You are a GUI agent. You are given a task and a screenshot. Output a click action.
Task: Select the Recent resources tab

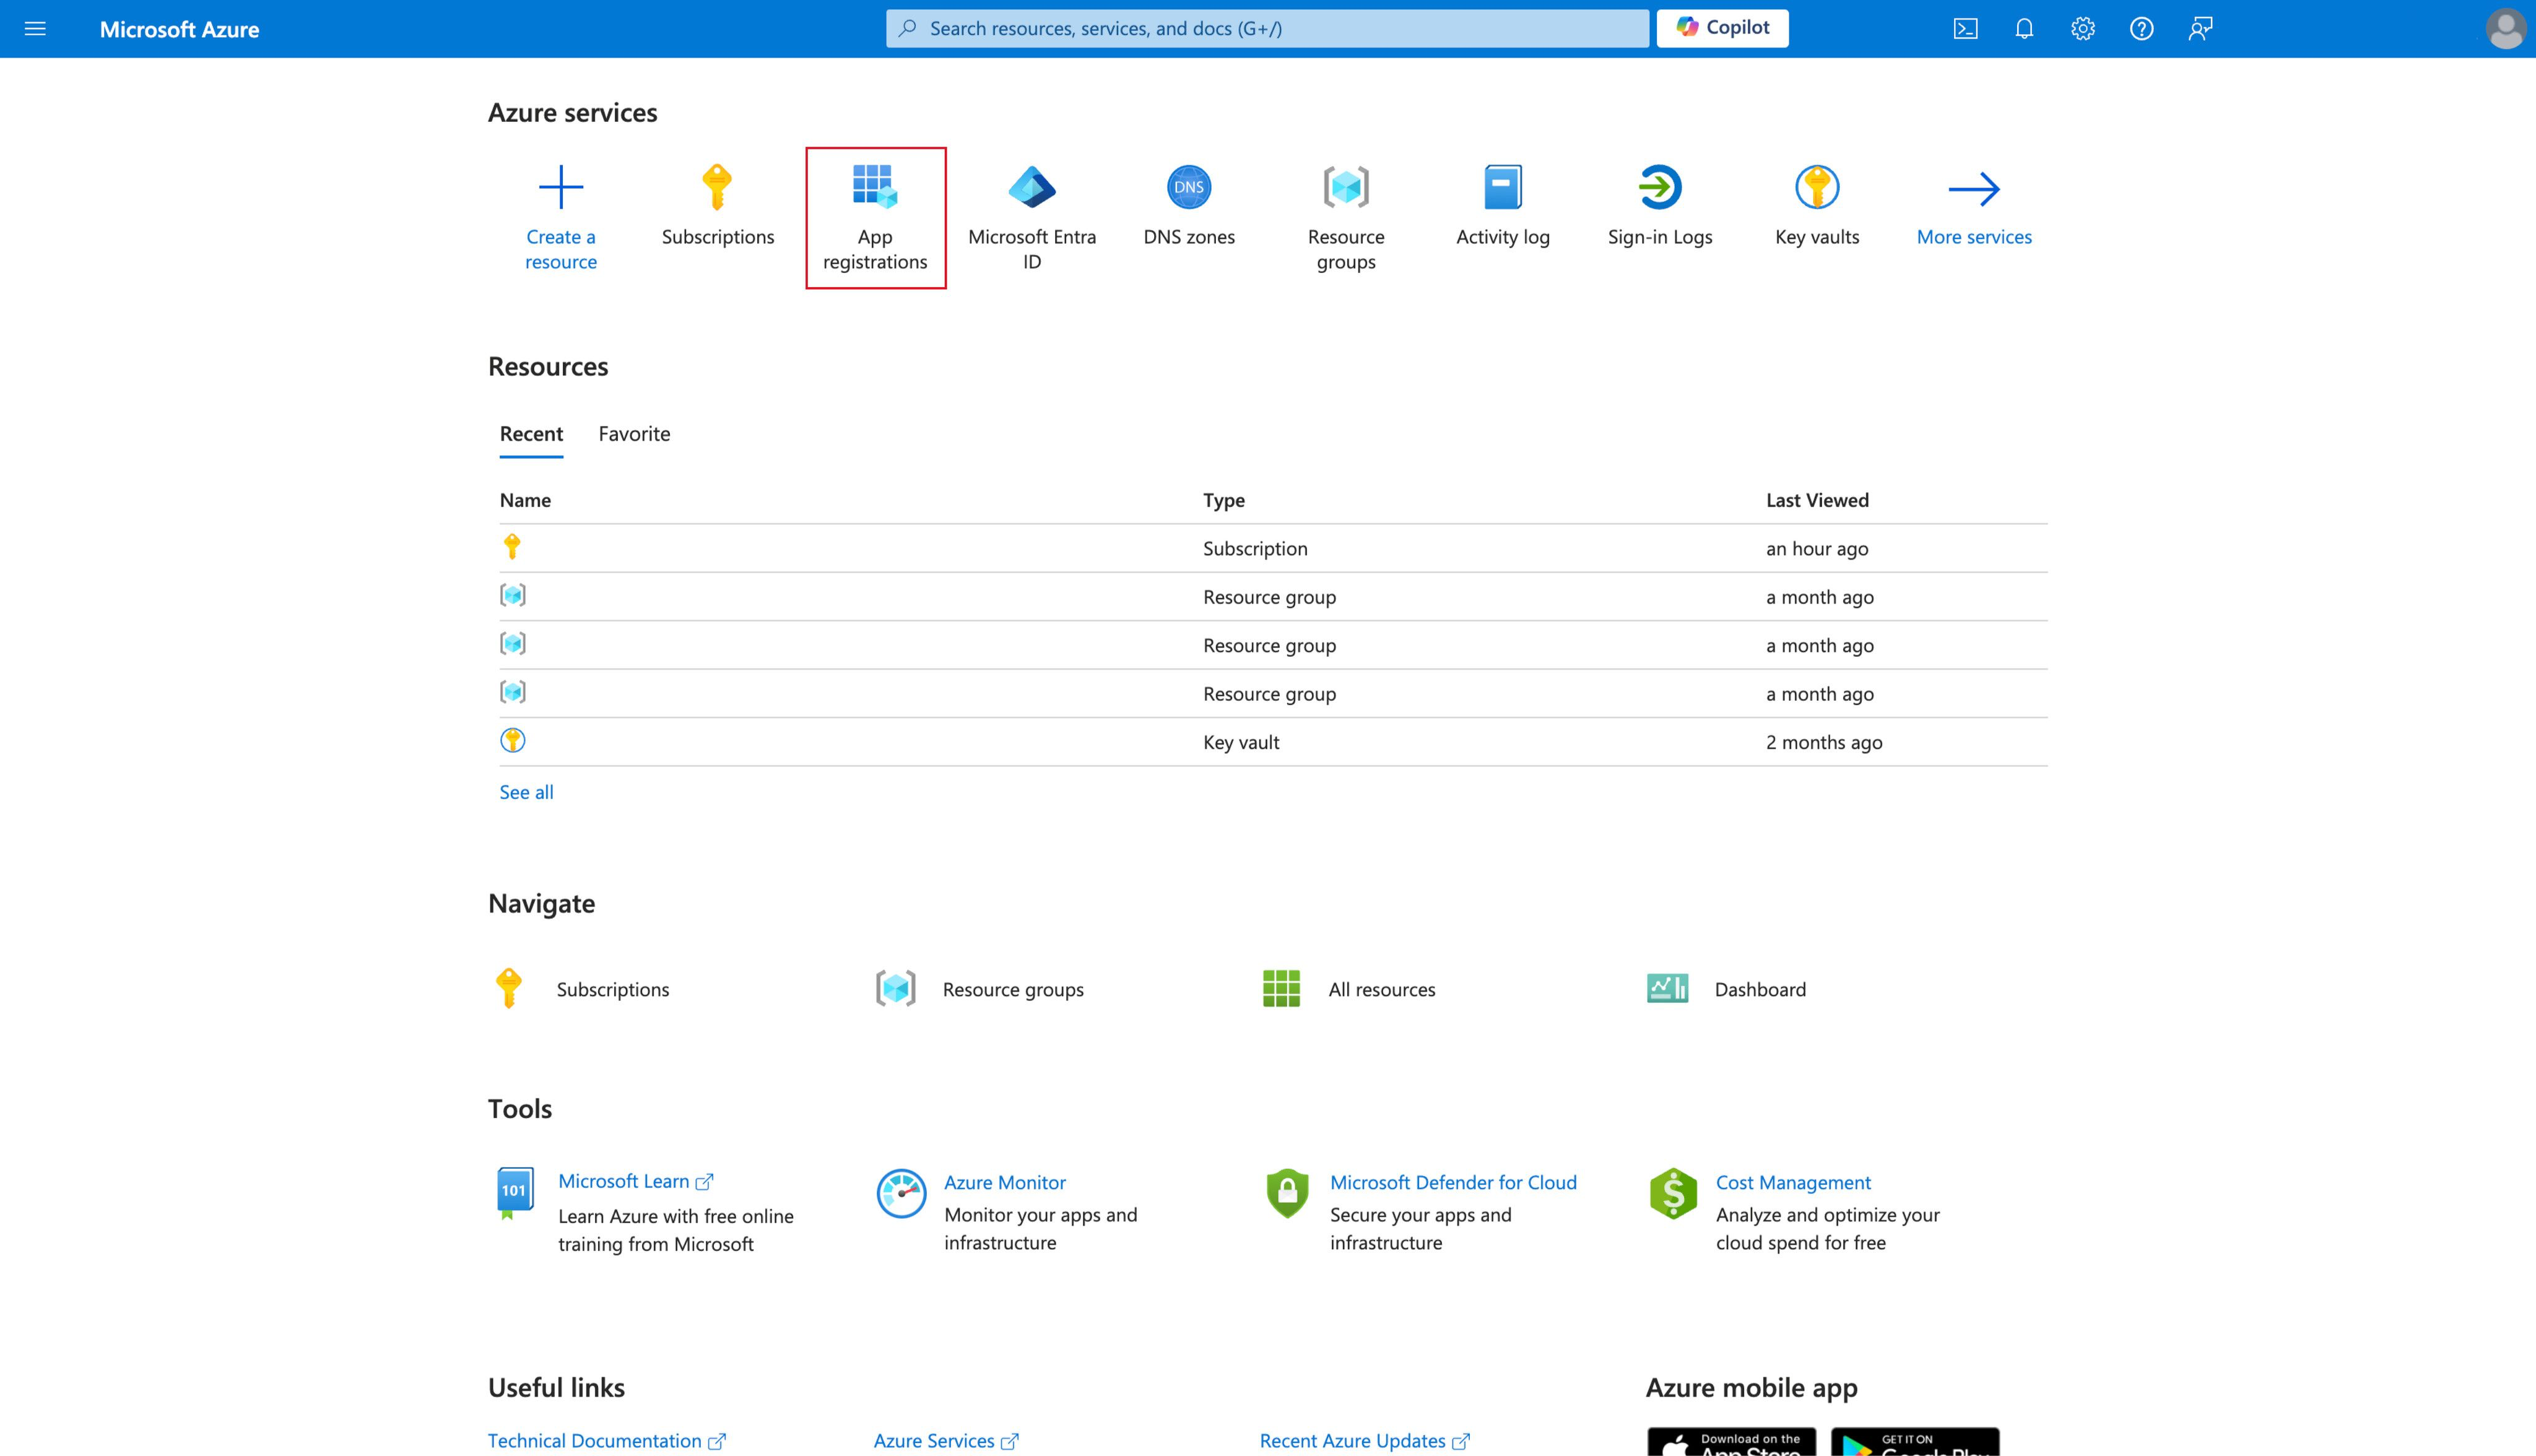(531, 434)
